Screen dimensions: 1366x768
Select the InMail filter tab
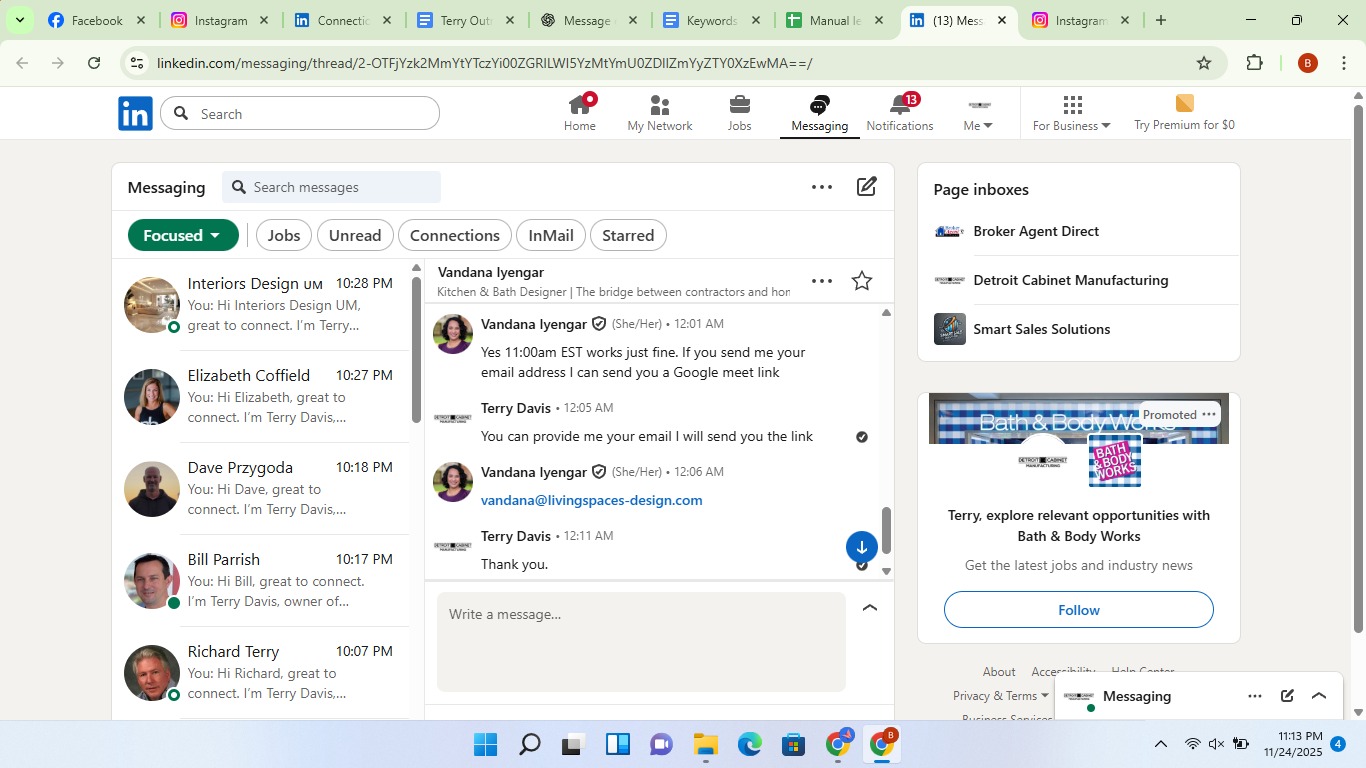pos(550,236)
